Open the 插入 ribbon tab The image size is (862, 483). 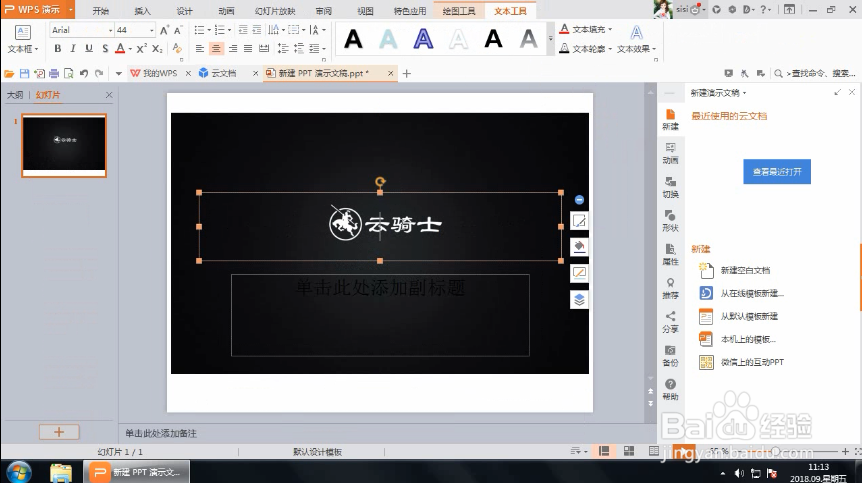[x=142, y=11]
